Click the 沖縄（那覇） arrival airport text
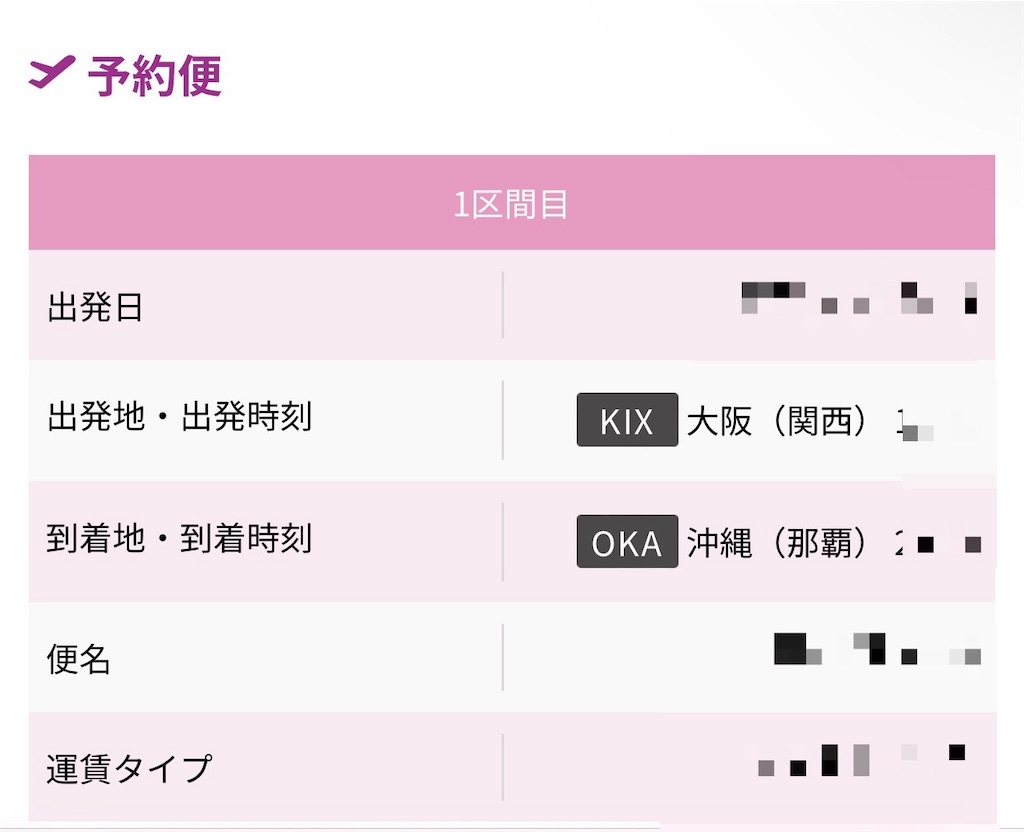This screenshot has width=1024, height=832. pyautogui.click(x=777, y=543)
